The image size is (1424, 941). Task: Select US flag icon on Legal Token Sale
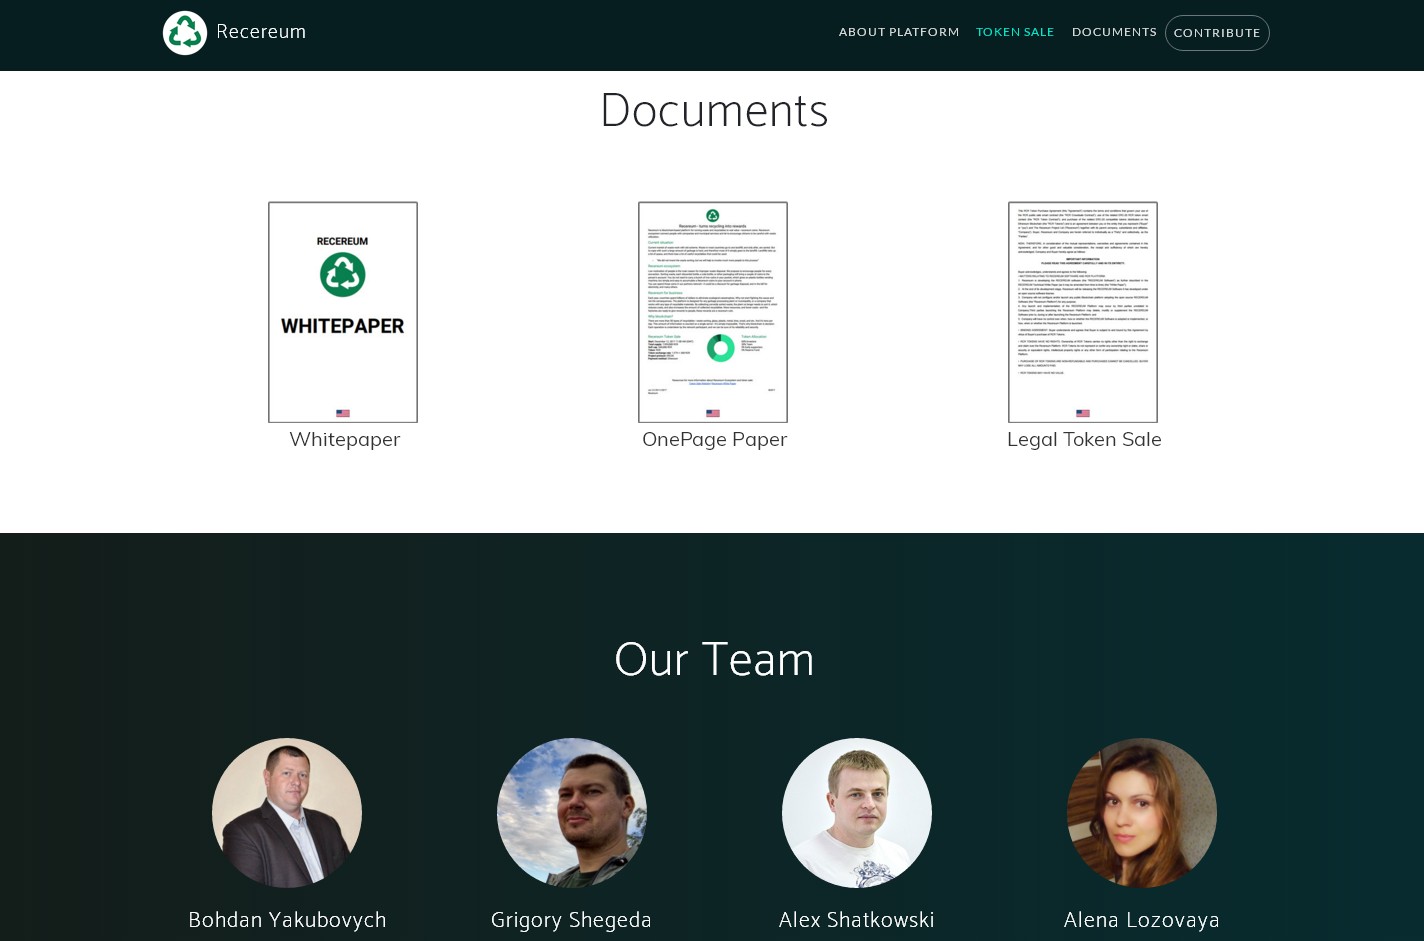(x=1083, y=413)
